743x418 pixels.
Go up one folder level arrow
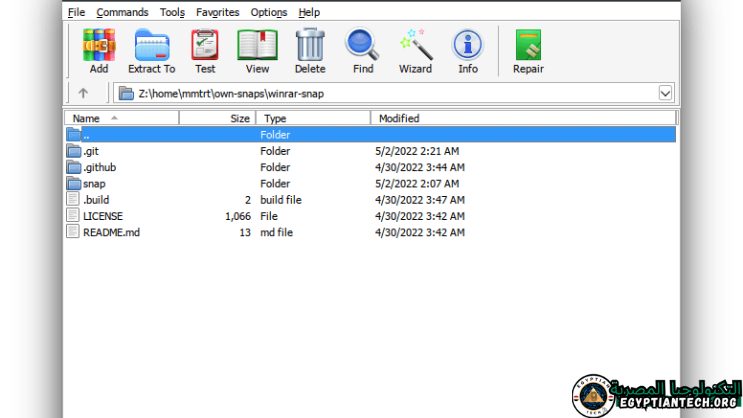[x=83, y=93]
